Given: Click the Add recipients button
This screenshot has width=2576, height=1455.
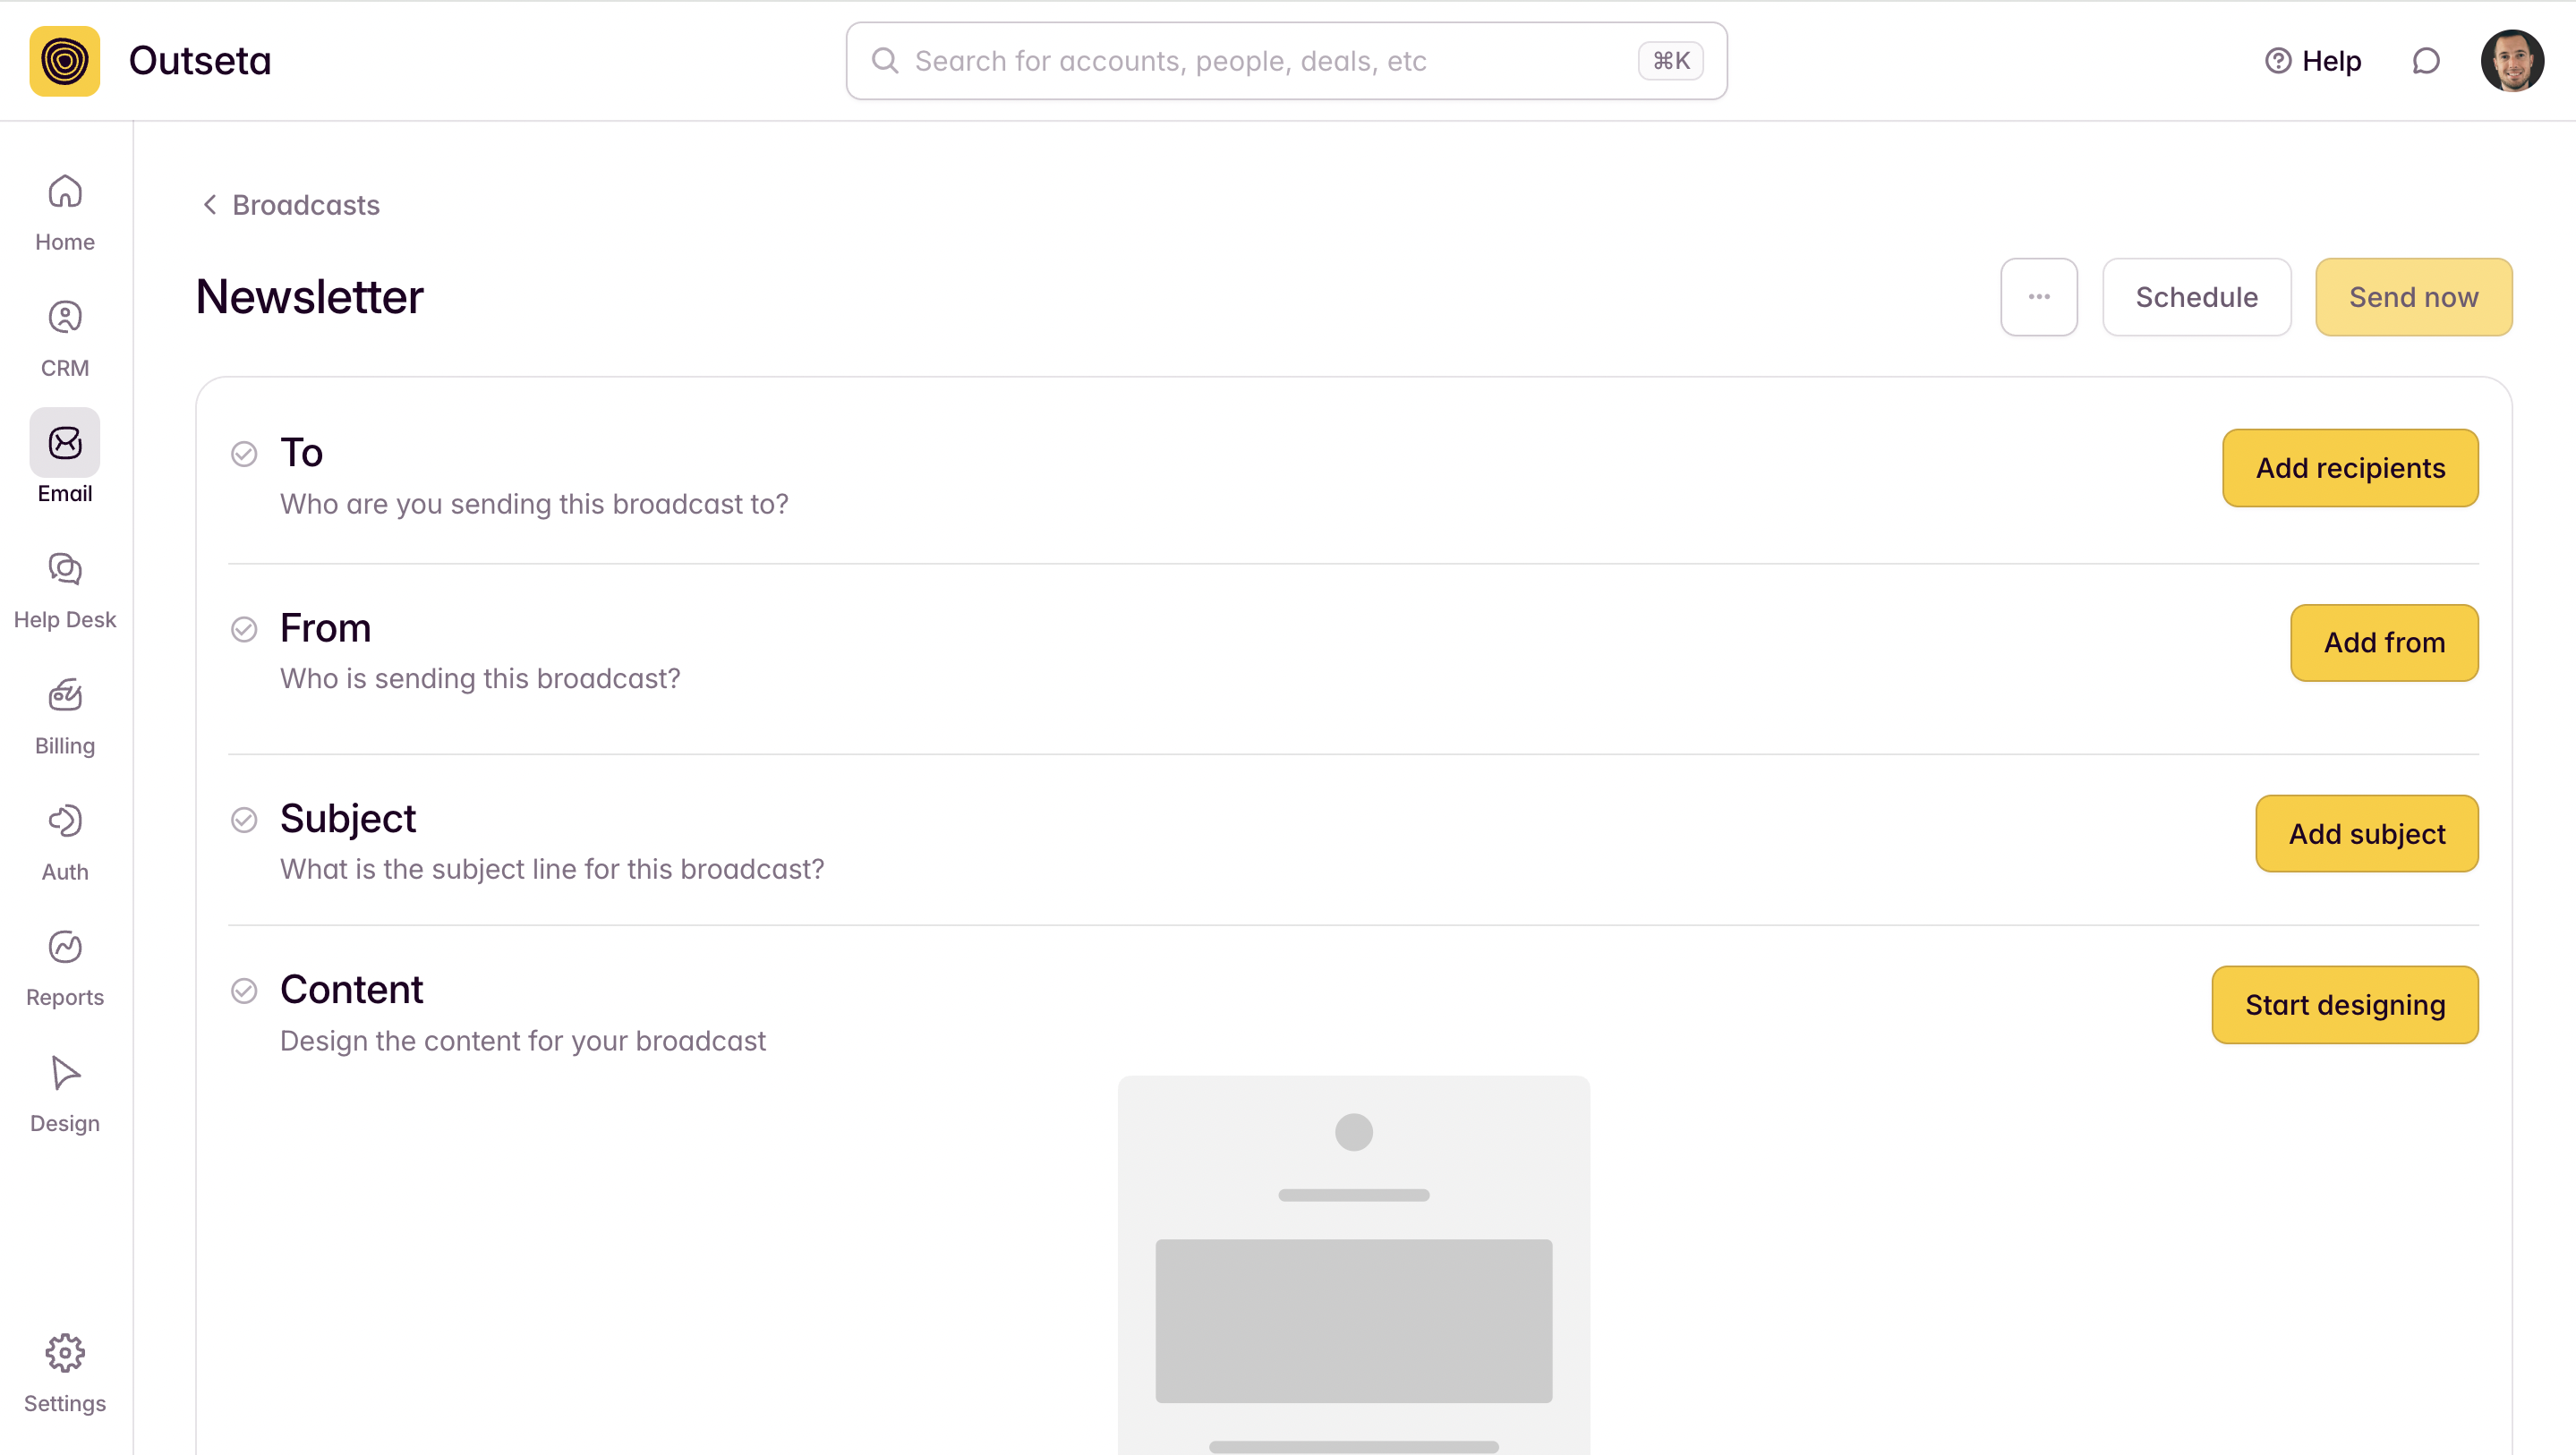Looking at the screenshot, I should [2349, 468].
